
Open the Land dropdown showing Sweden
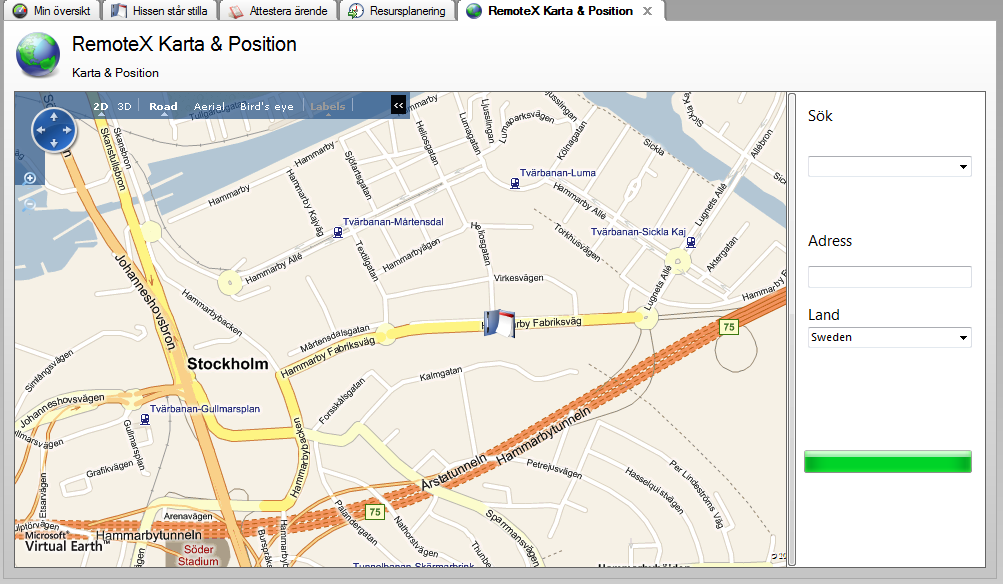(x=963, y=338)
